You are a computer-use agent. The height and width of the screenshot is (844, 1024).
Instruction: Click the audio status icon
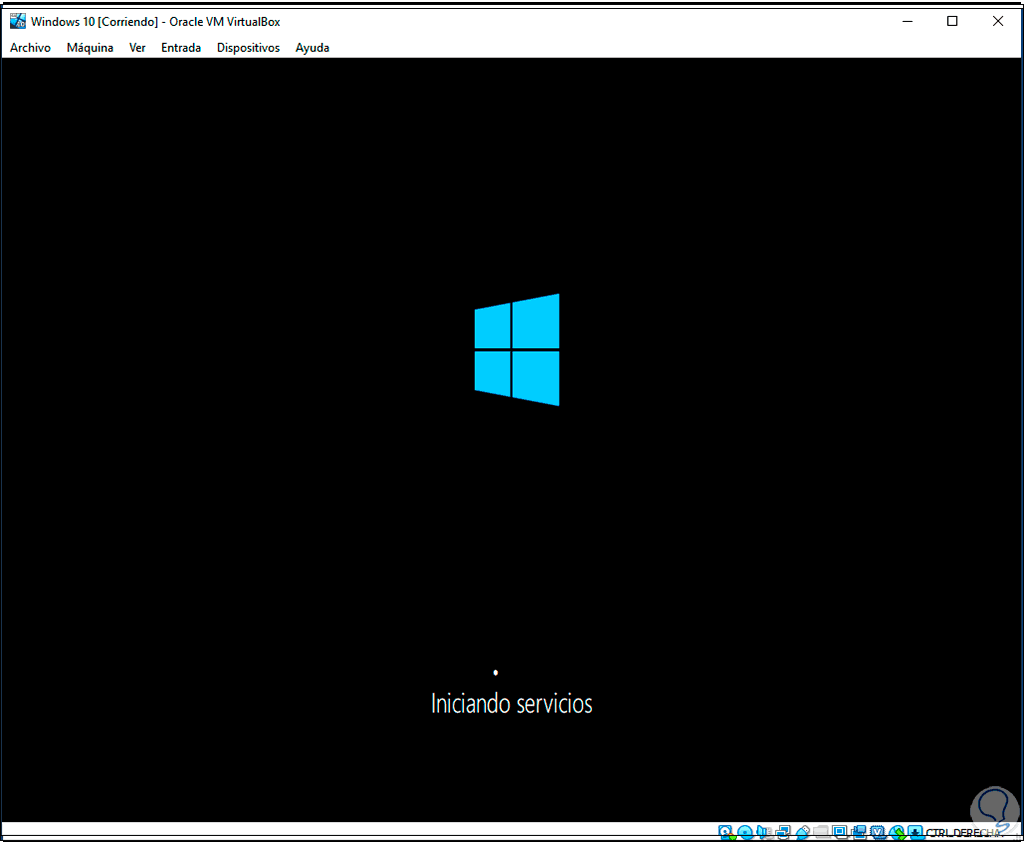[x=763, y=832]
